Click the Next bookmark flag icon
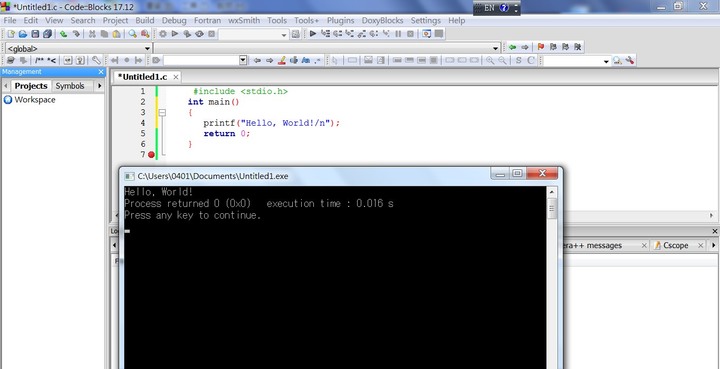720x369 pixels. point(565,47)
